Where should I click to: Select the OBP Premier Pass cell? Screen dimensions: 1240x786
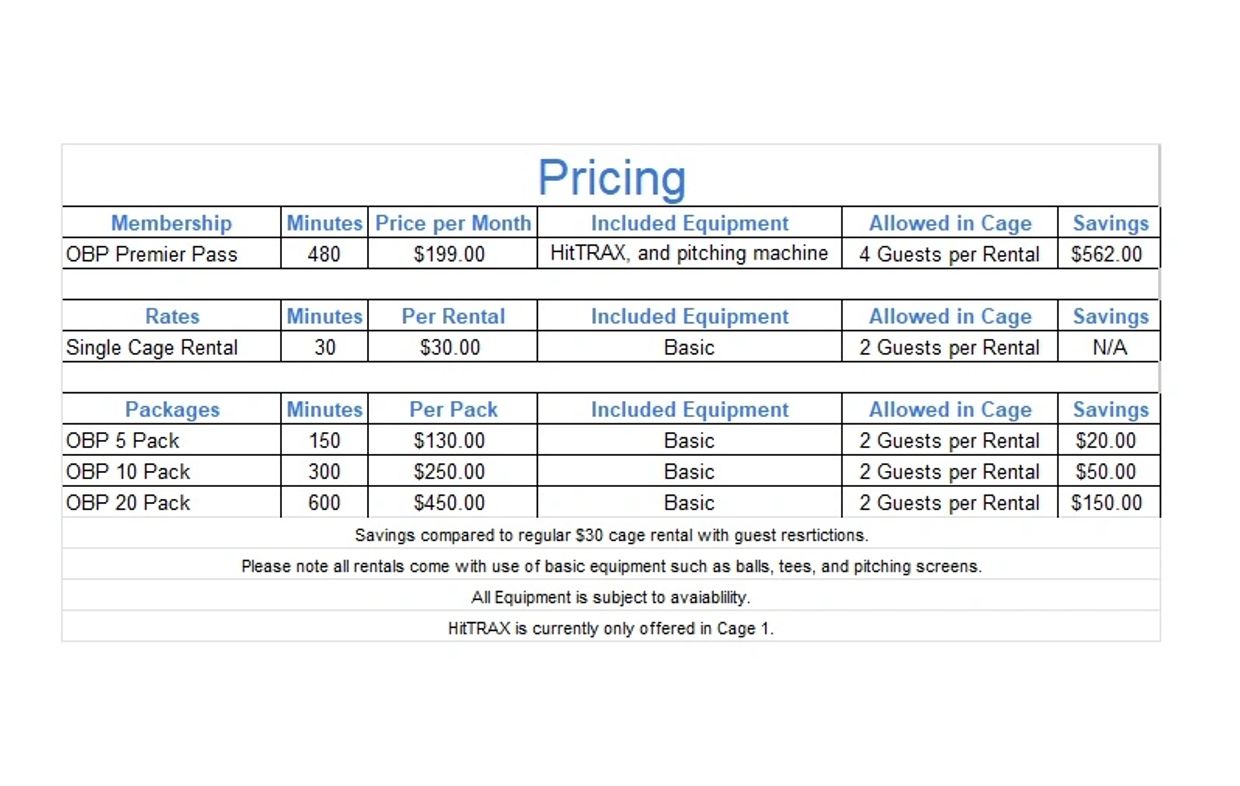pyautogui.click(x=152, y=254)
